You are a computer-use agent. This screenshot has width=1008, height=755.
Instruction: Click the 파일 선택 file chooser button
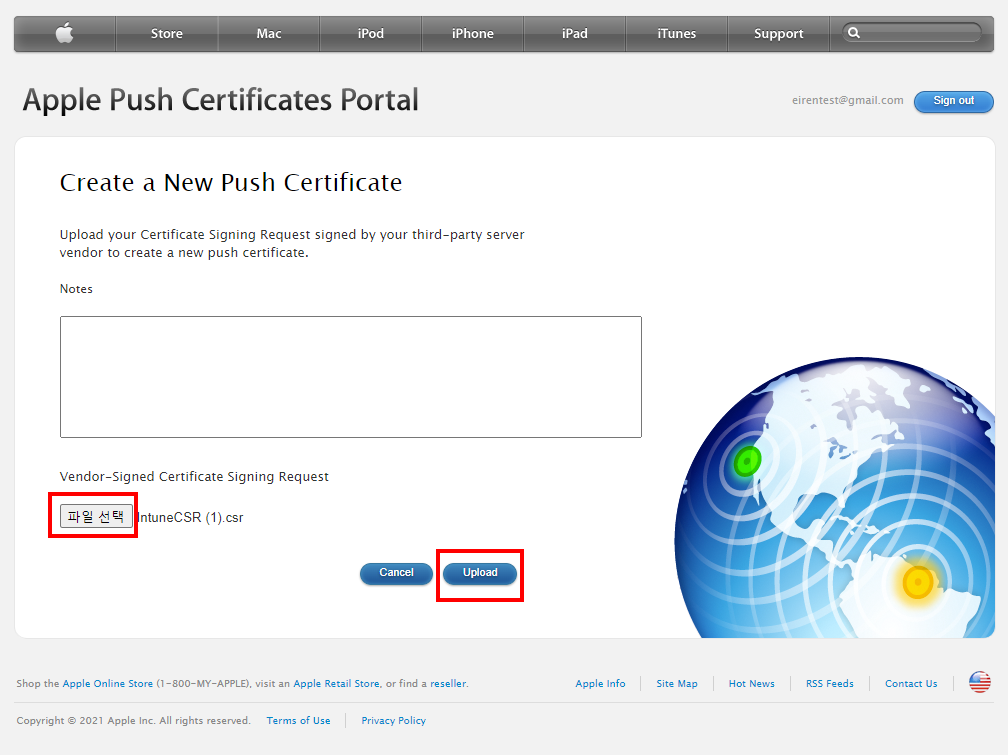click(x=96, y=516)
